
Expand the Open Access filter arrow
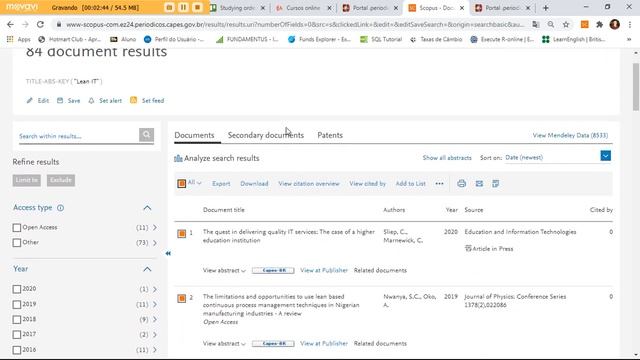(x=155, y=227)
